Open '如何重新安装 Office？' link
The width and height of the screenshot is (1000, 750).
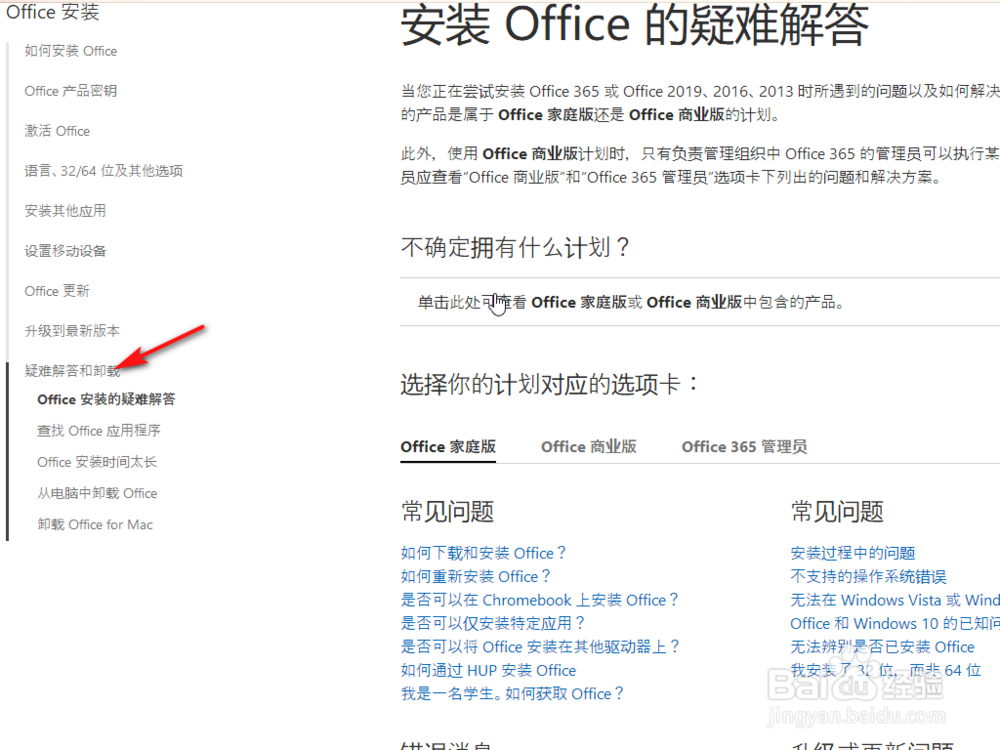[476, 577]
